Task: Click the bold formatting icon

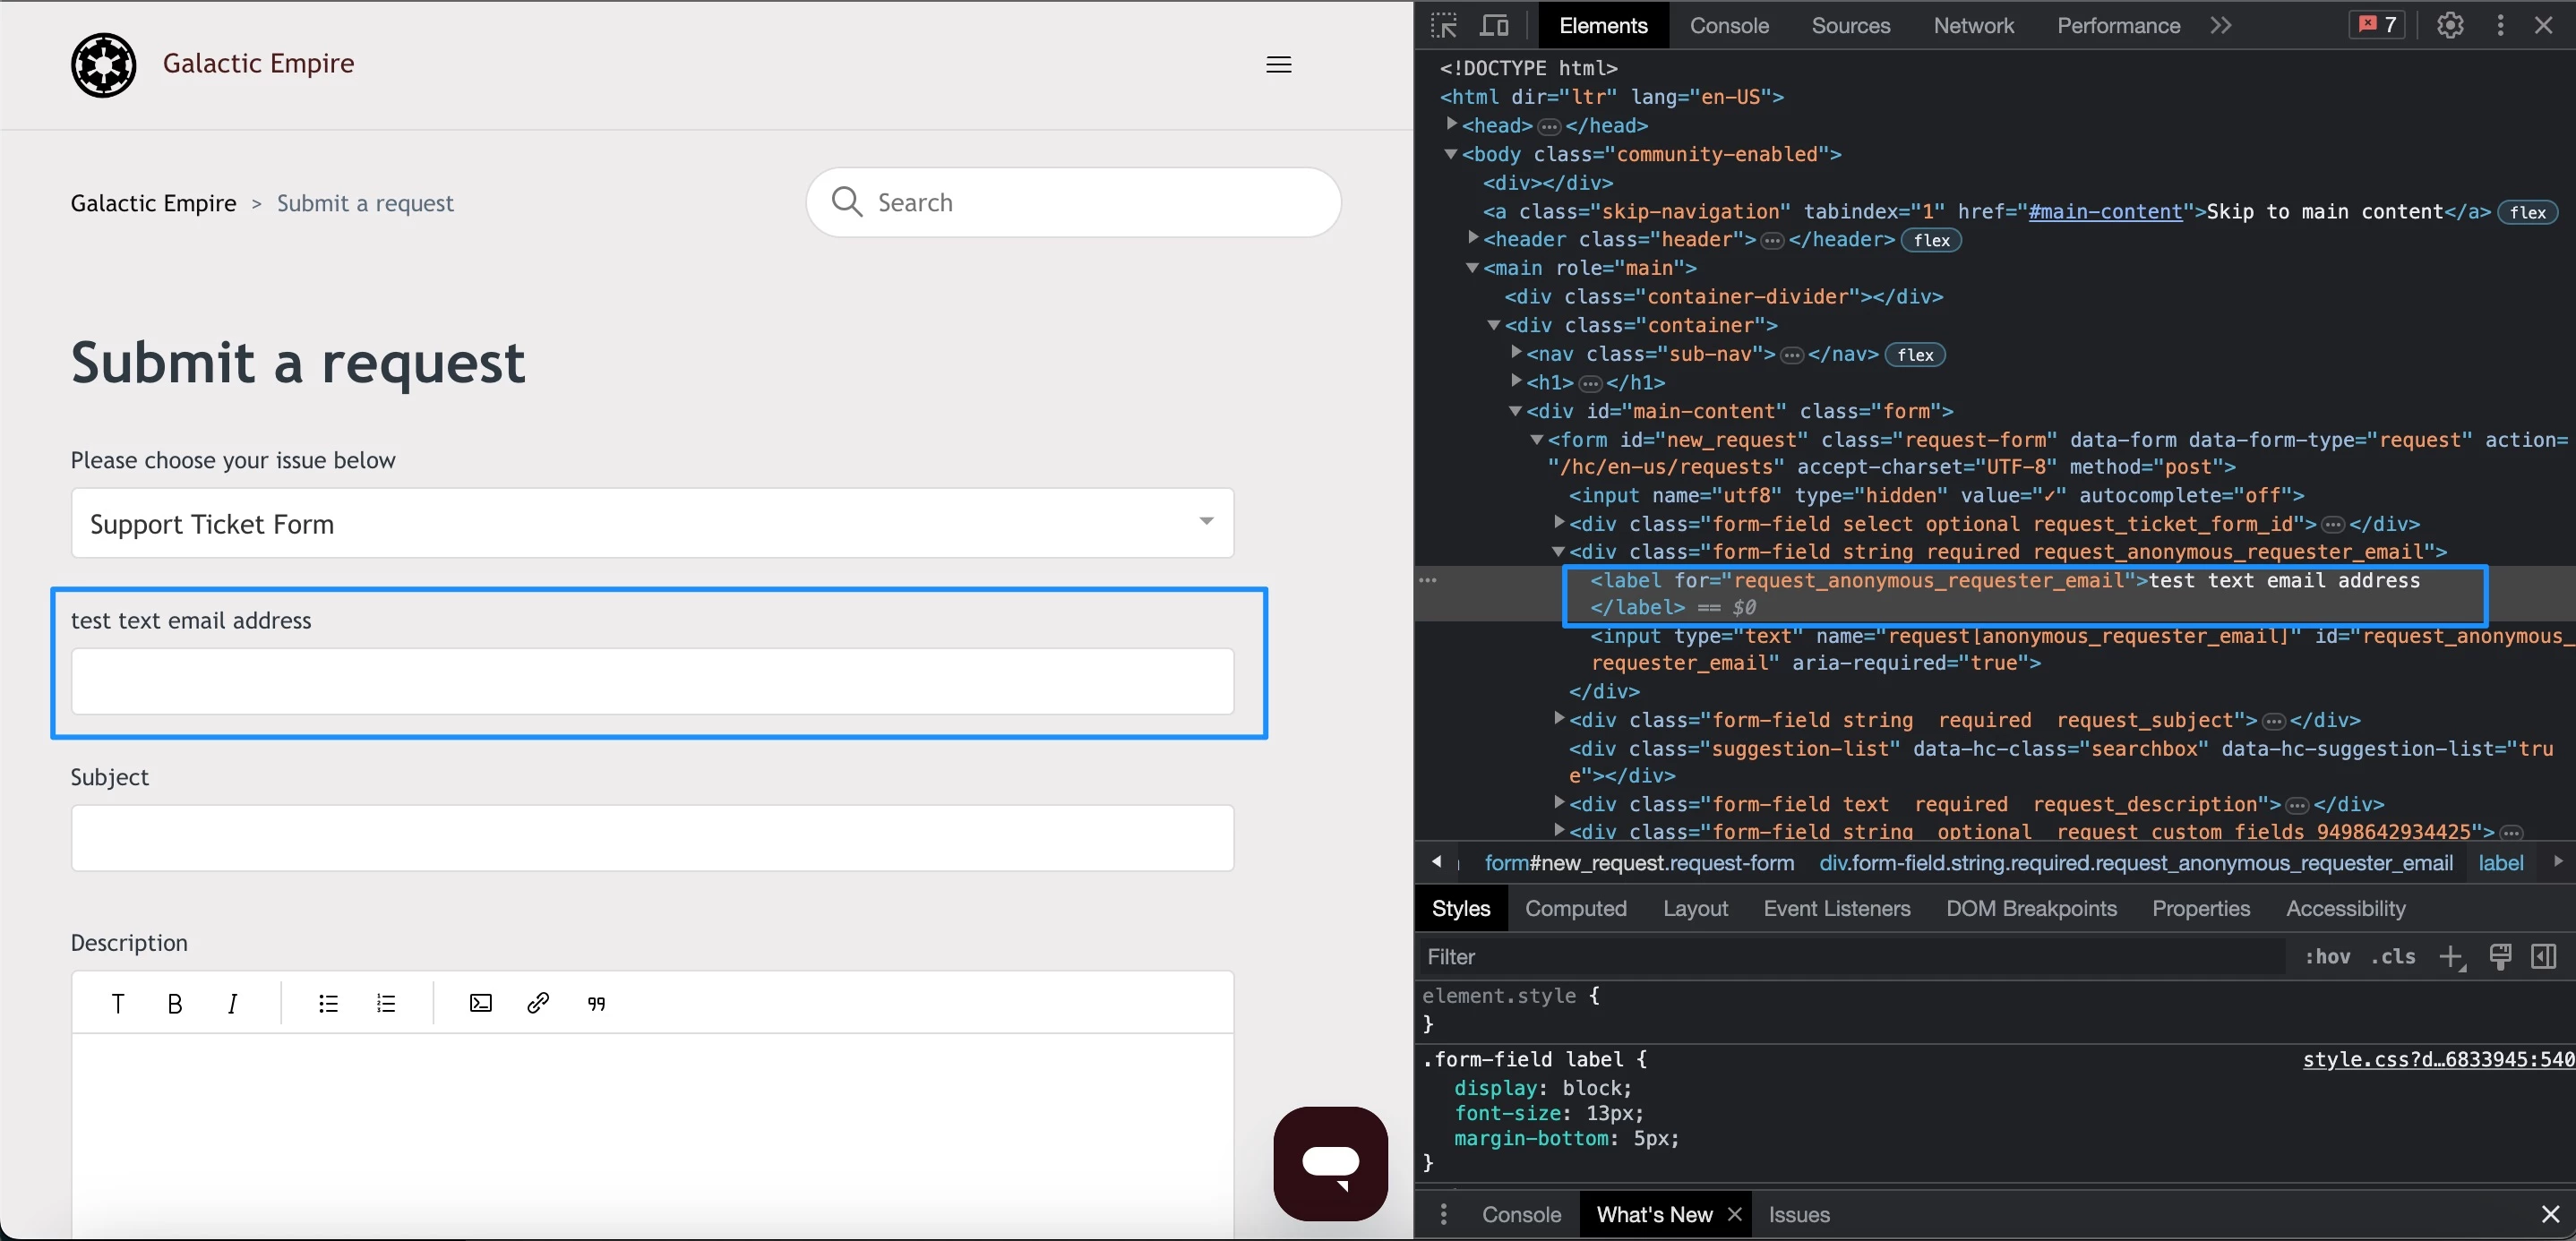Action: [x=175, y=1003]
